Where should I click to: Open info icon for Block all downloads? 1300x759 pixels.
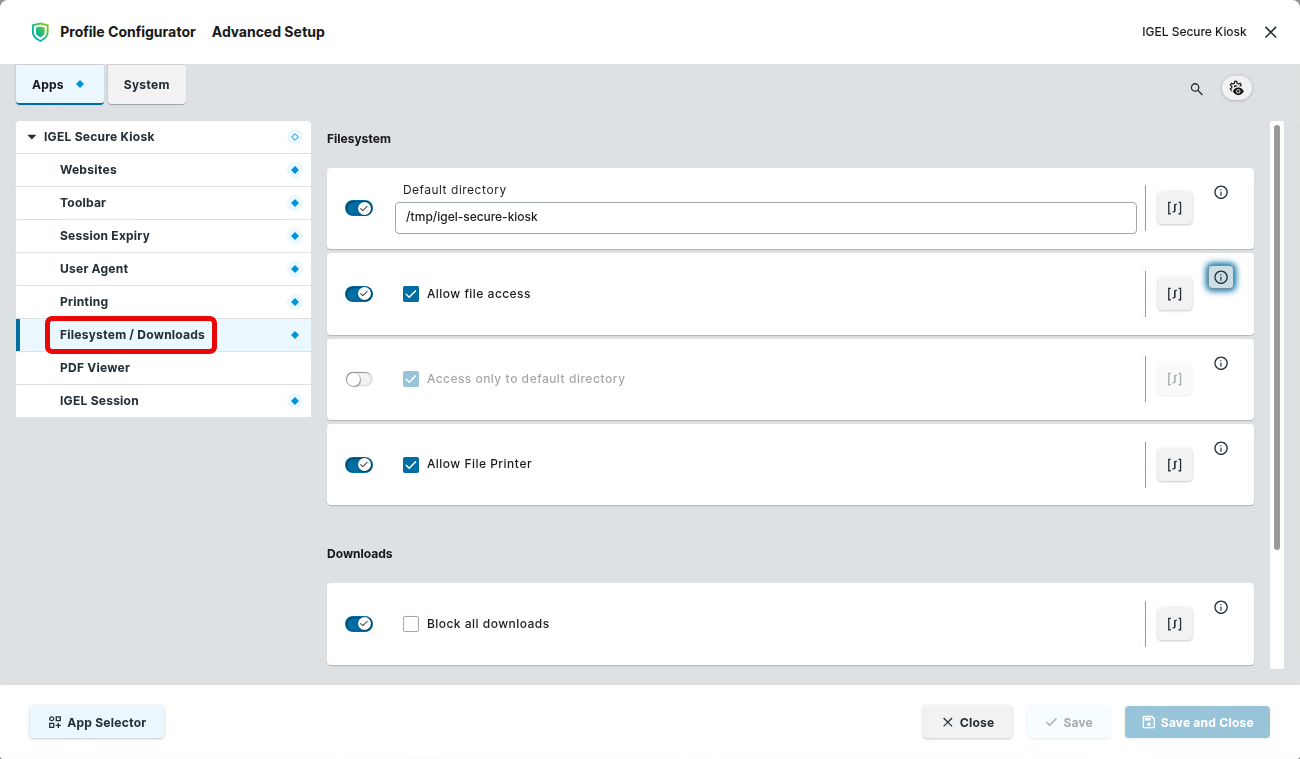click(1221, 607)
